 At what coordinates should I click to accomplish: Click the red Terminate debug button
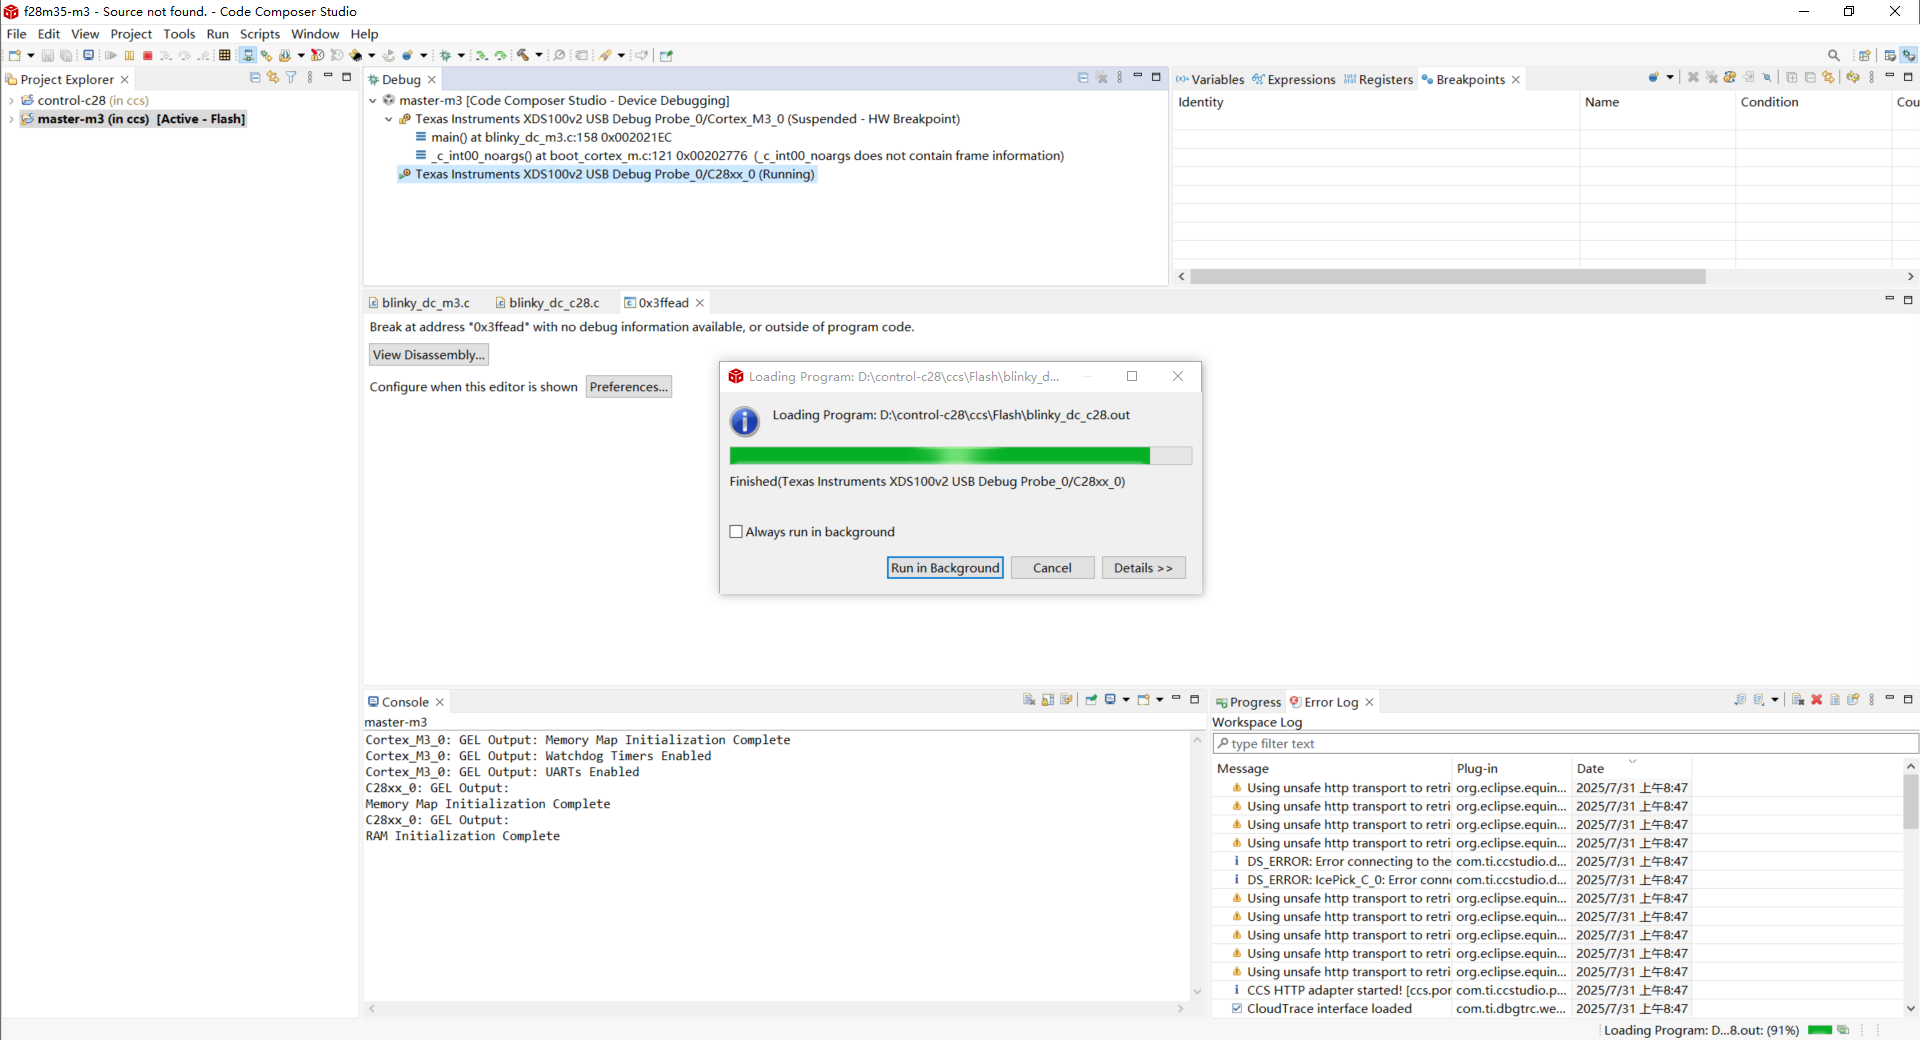point(148,56)
